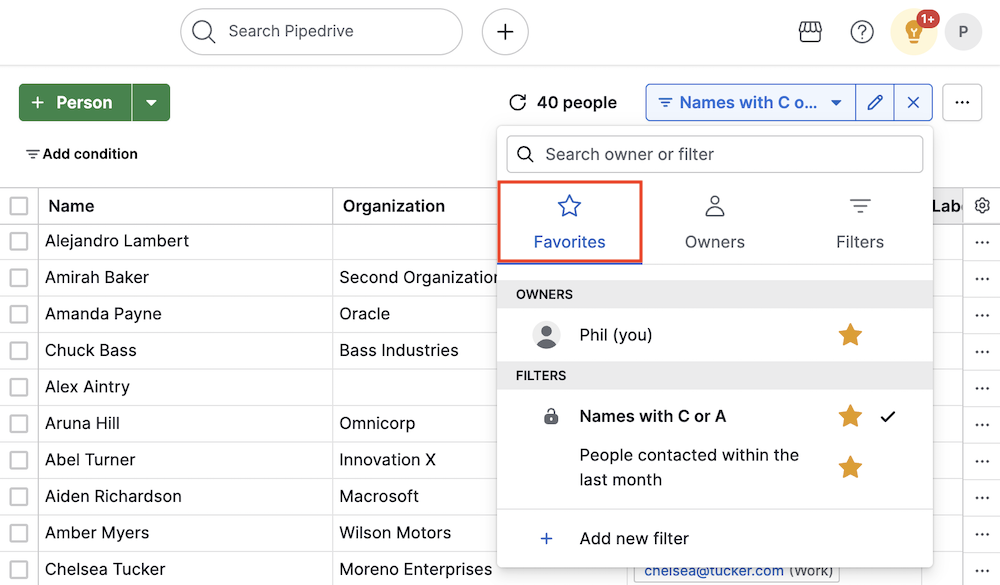Refresh the list of 40 people
1000x585 pixels.
(x=517, y=101)
